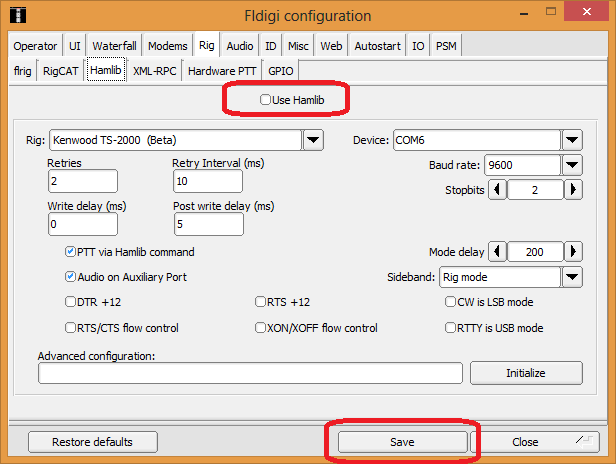
Task: Expand the Sideband dropdown
Action: (x=572, y=277)
